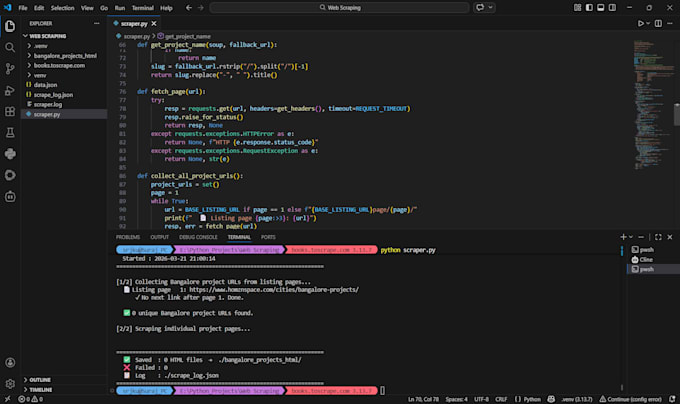Open the Accounts menu icon
This screenshot has height=404, width=680.
(x=10, y=362)
